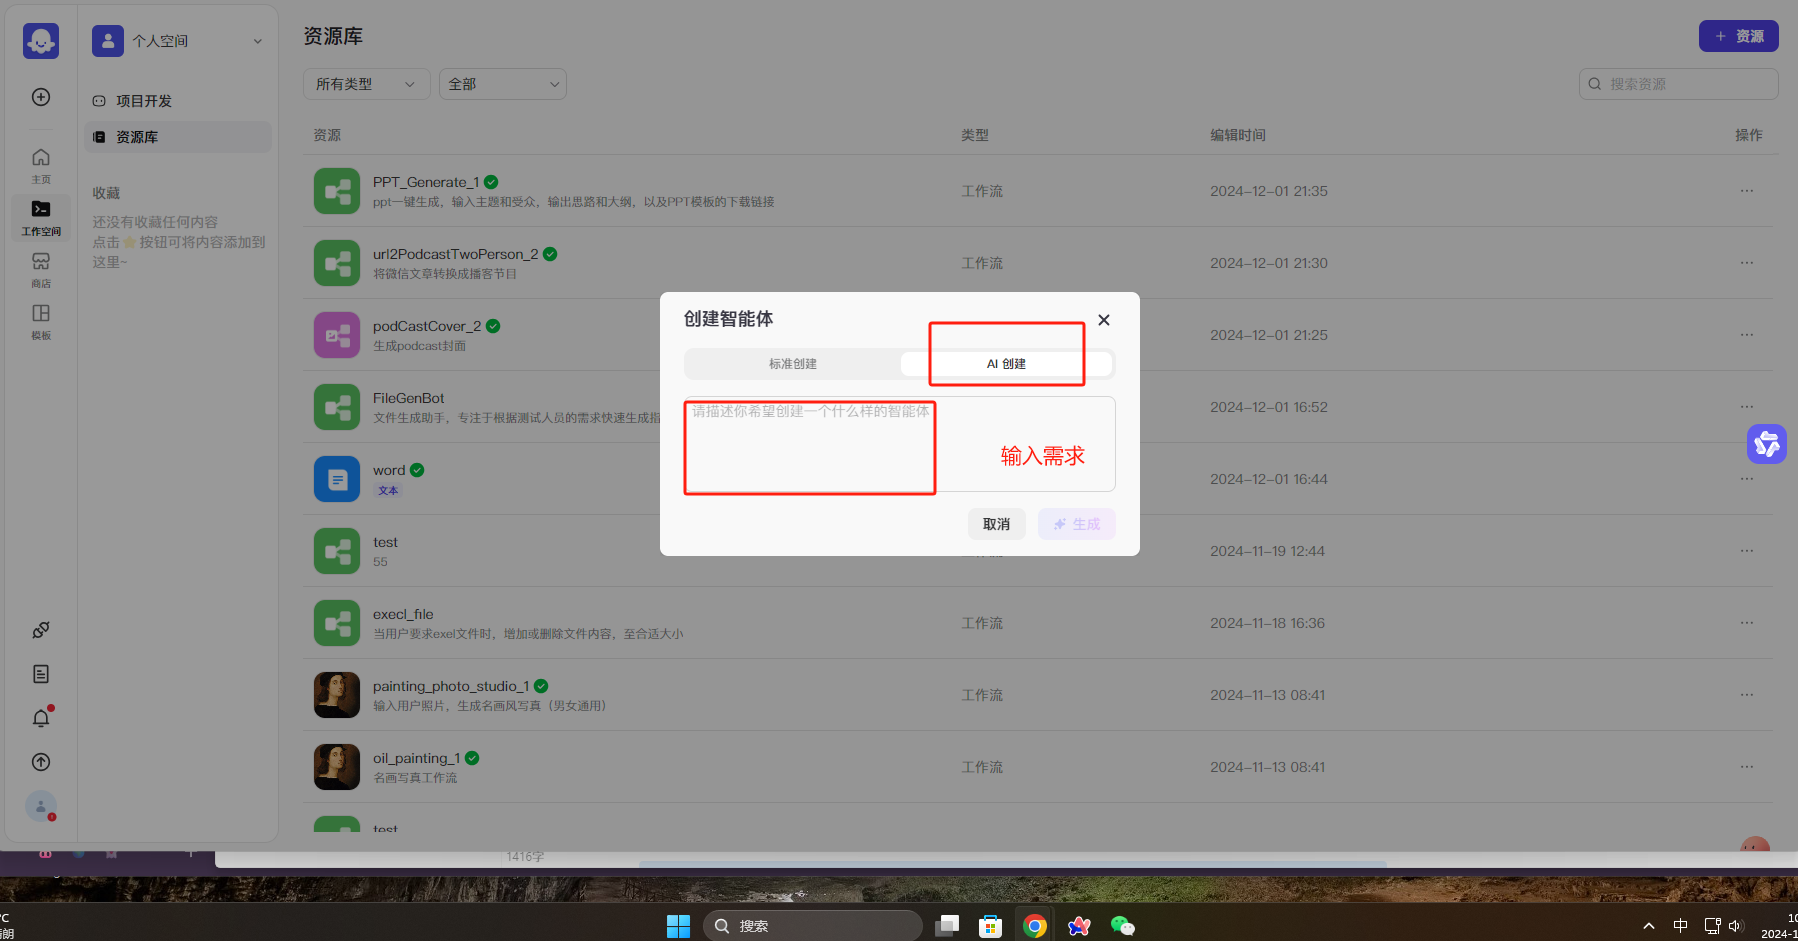Screen dimensions: 1798x941
Task: Open Chrome from the taskbar
Action: 1035,926
